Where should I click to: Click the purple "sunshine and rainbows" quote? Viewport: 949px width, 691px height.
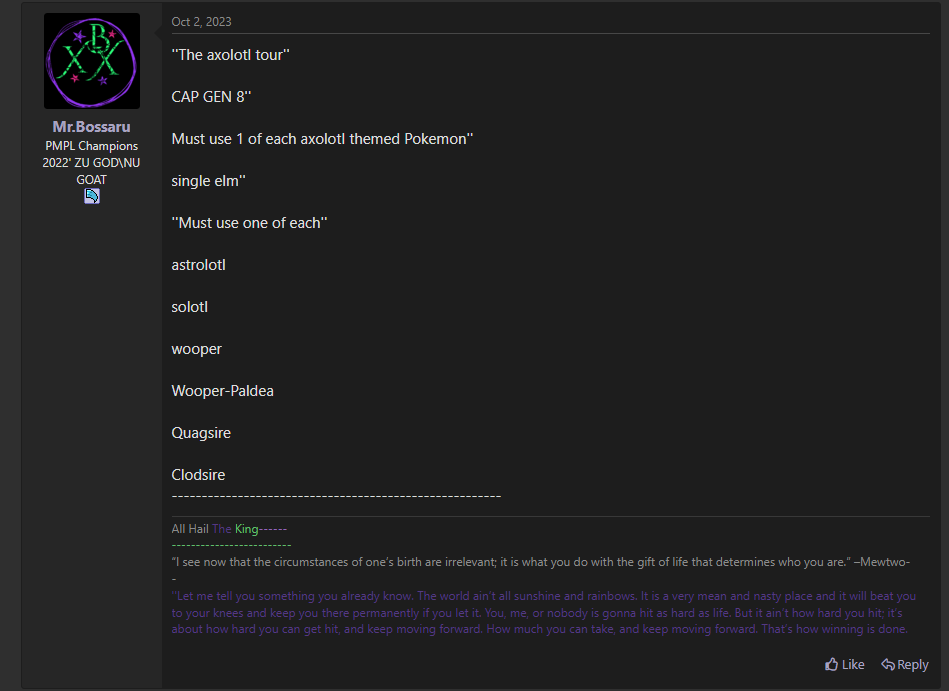click(x=543, y=612)
